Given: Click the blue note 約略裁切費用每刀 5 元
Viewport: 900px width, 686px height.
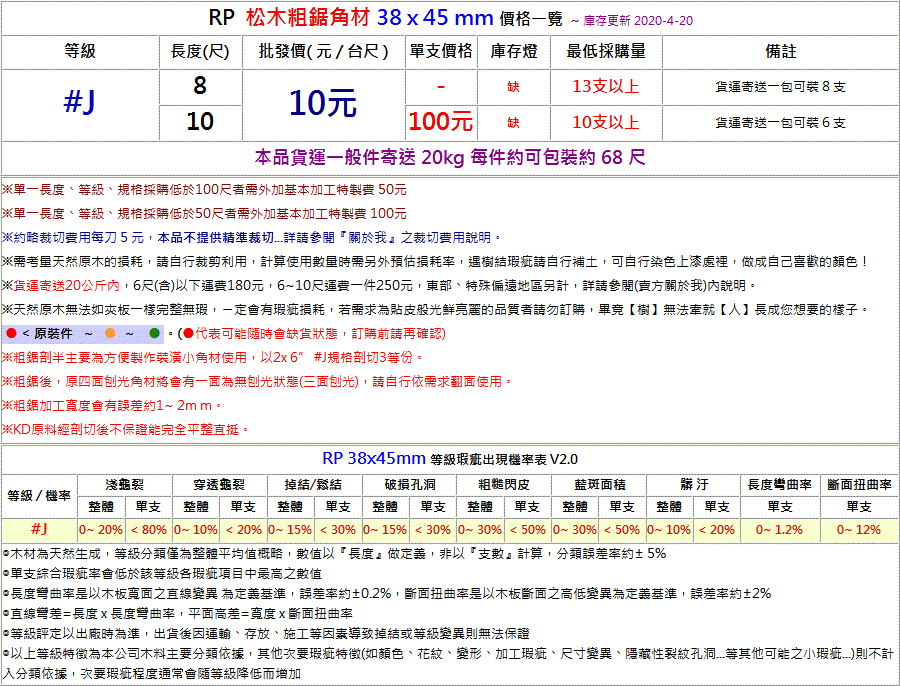Looking at the screenshot, I should pos(252,238).
